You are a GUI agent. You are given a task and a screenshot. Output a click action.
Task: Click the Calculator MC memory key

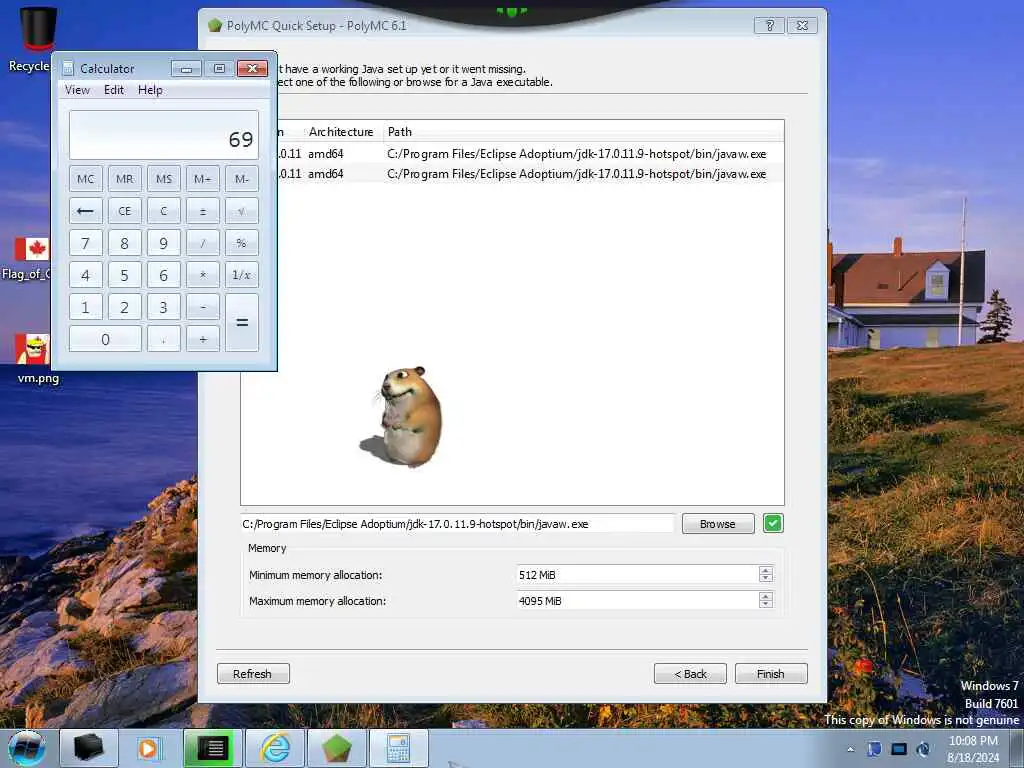point(86,179)
